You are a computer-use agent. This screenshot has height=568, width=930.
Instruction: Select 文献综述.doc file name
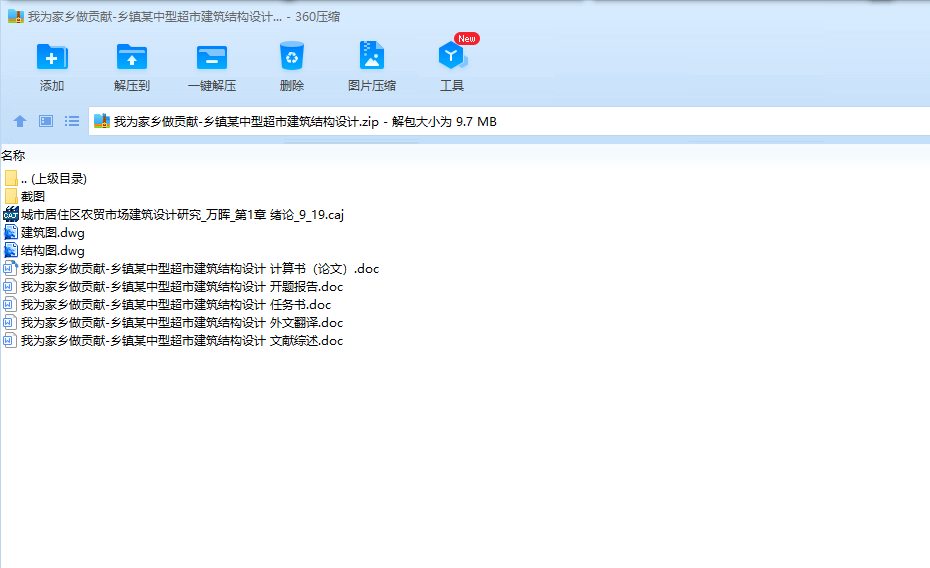182,341
